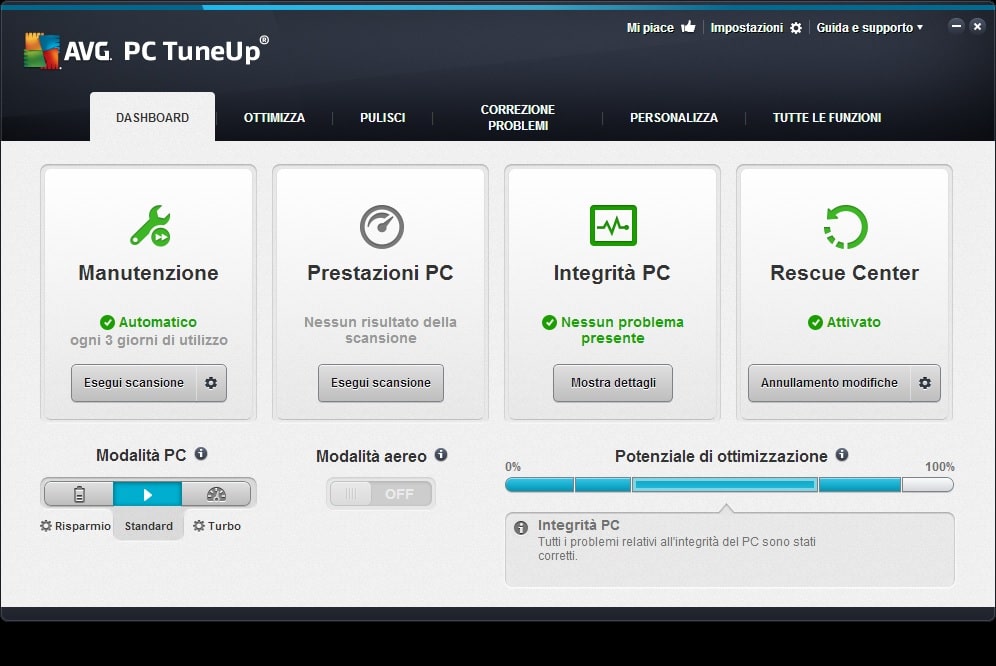Open Rescue Center settings gear

tap(925, 383)
